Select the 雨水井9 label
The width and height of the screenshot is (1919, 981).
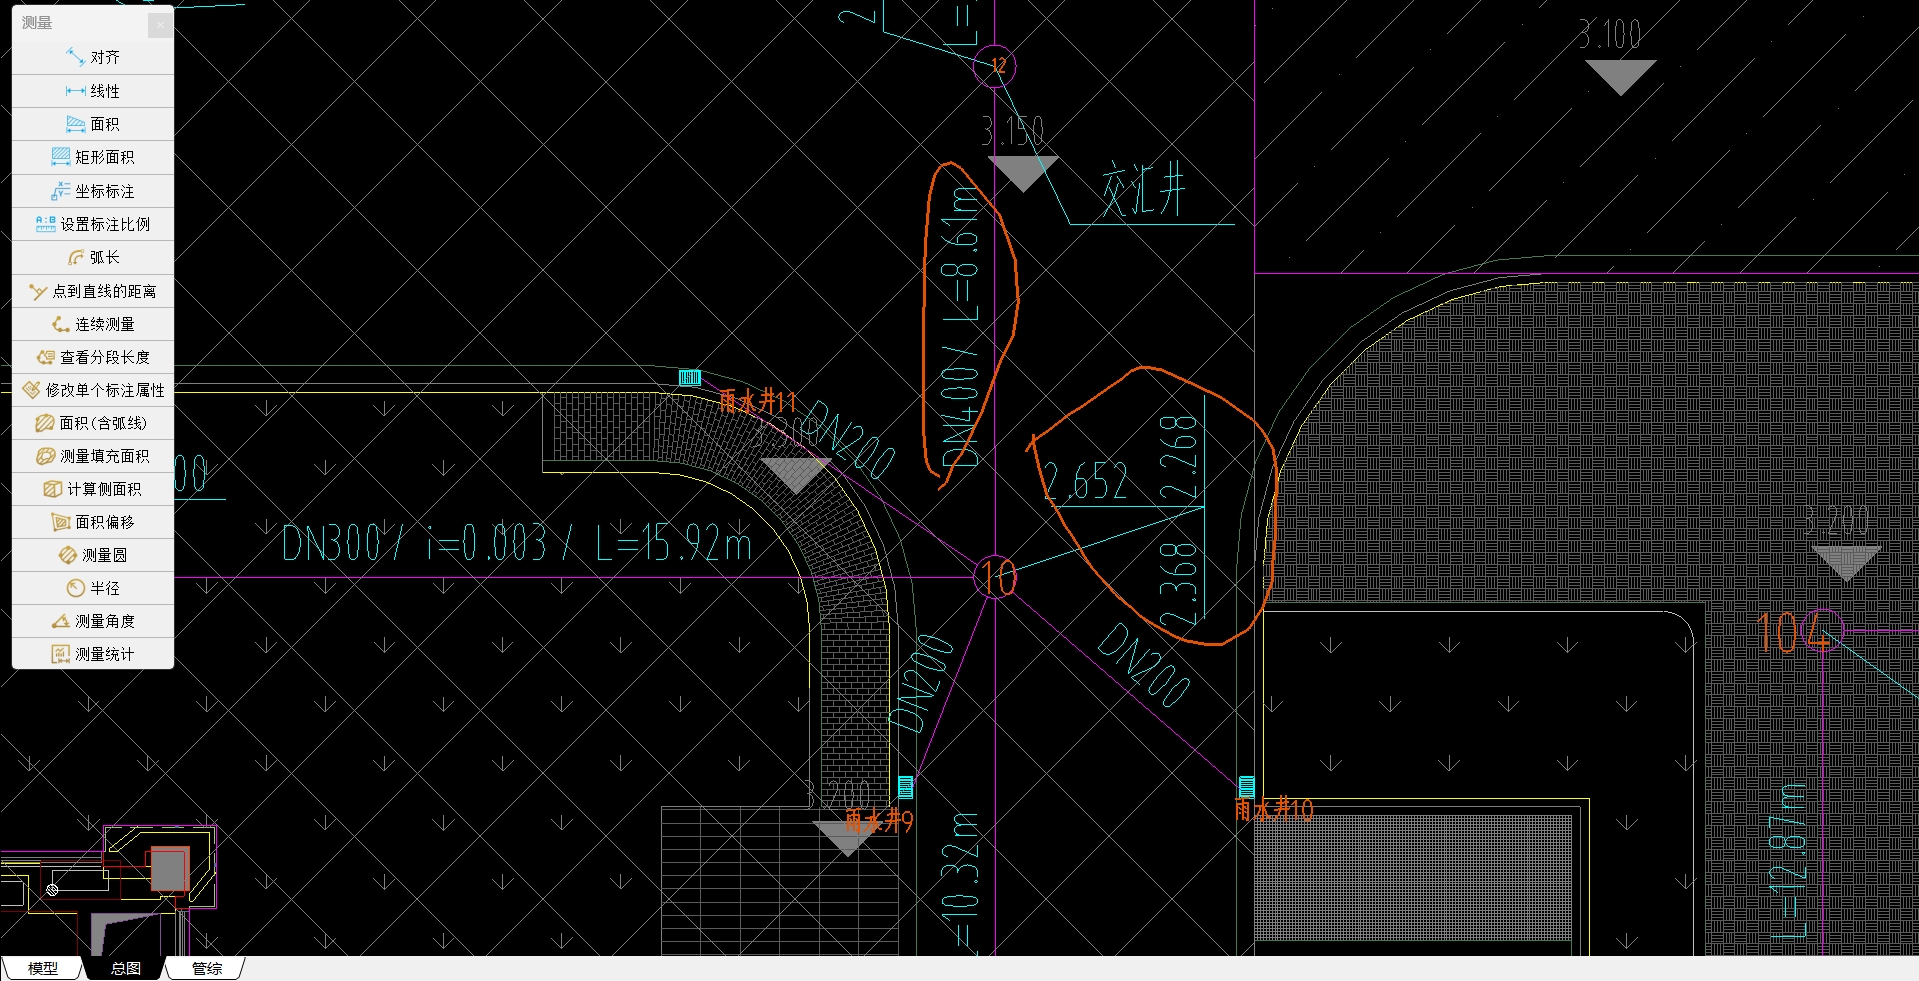pyautogui.click(x=879, y=821)
